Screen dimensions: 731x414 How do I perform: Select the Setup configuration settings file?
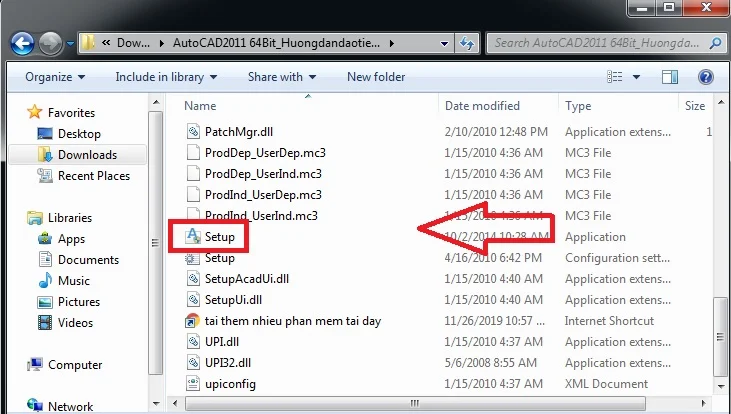click(x=220, y=258)
